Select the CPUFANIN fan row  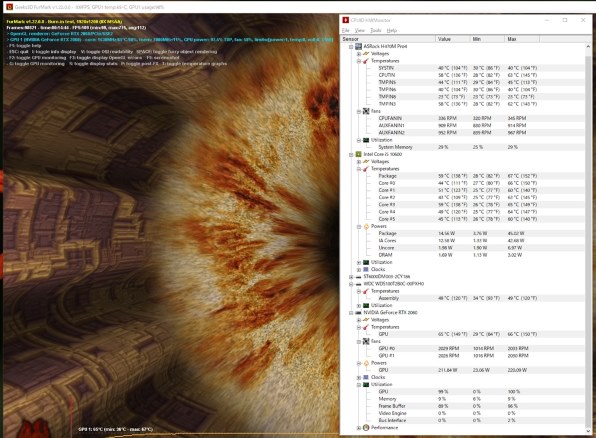click(463, 118)
